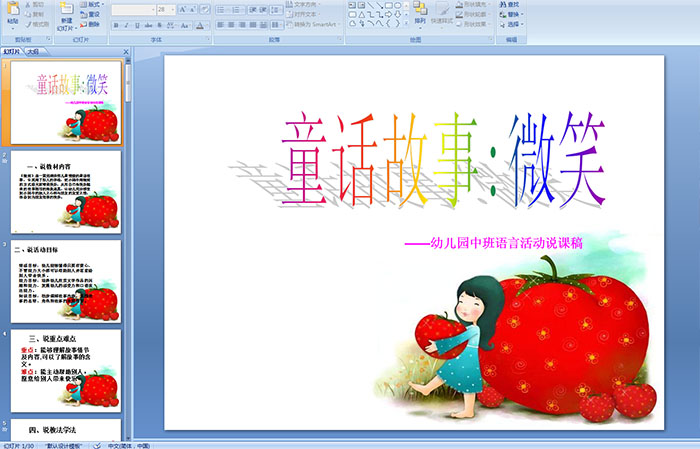Pick the text box shape in gallery
This screenshot has width=700, height=449.
tap(352, 5)
